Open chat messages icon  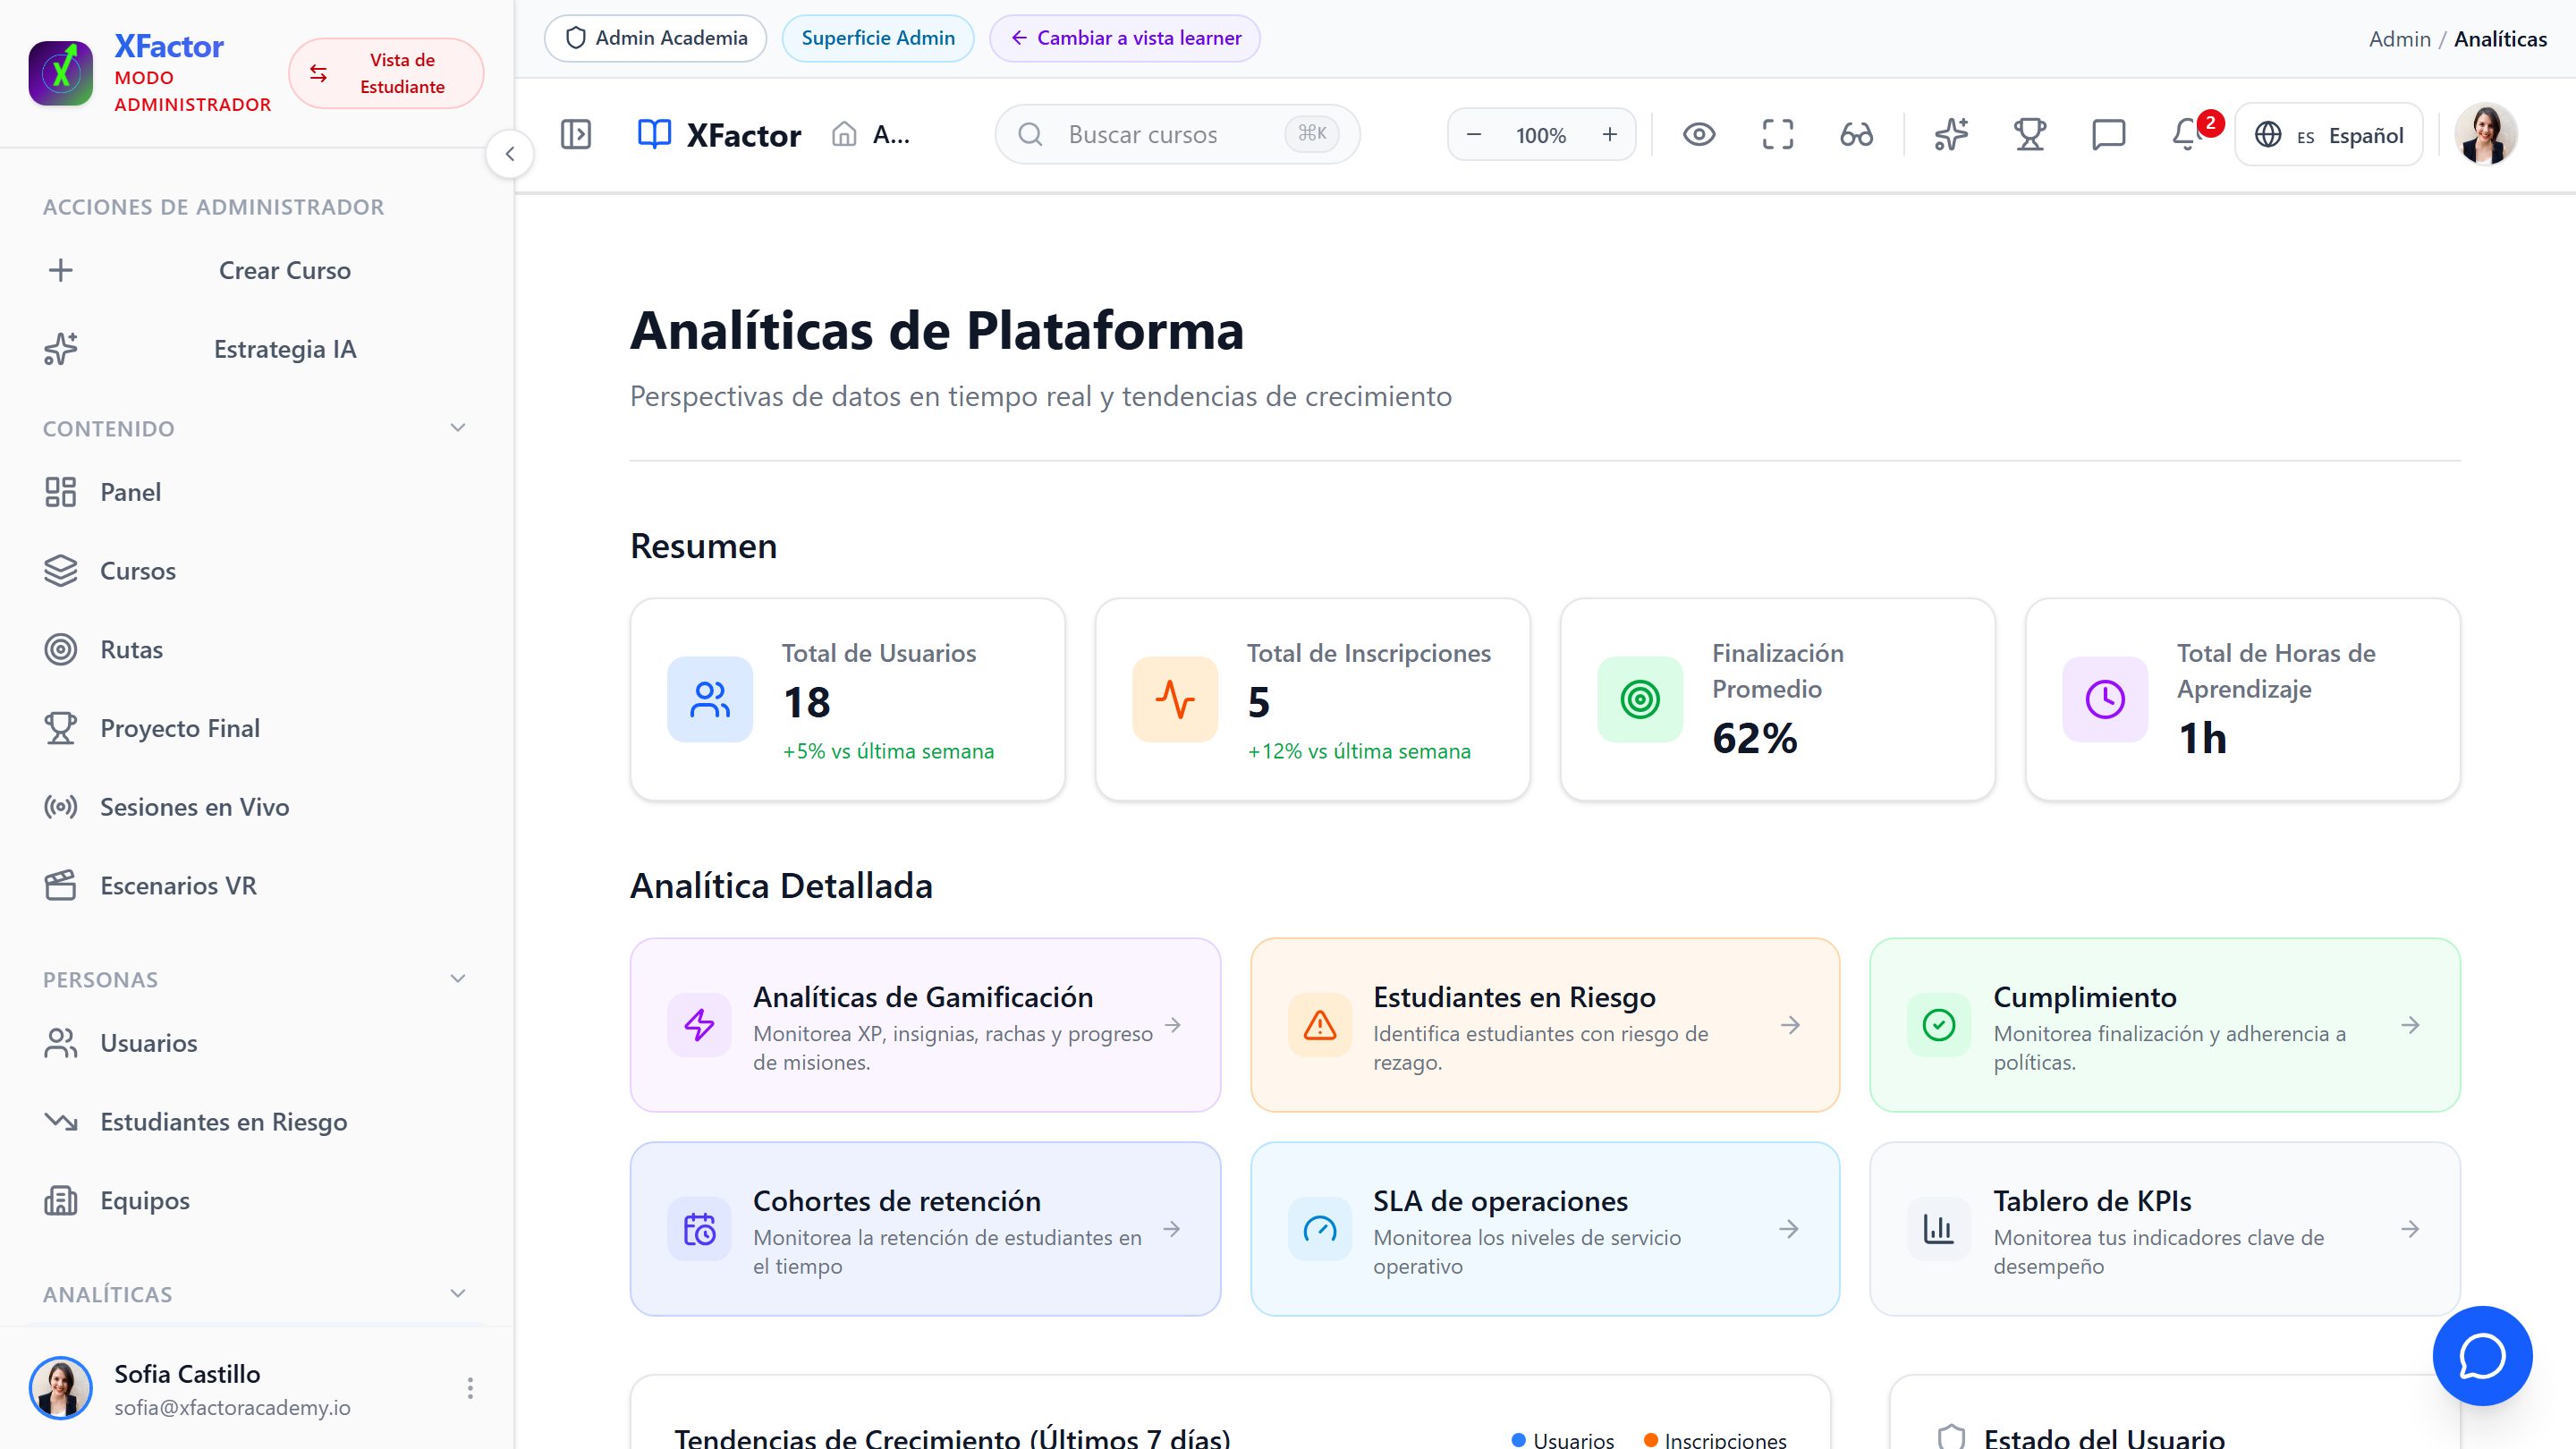pos(2109,134)
